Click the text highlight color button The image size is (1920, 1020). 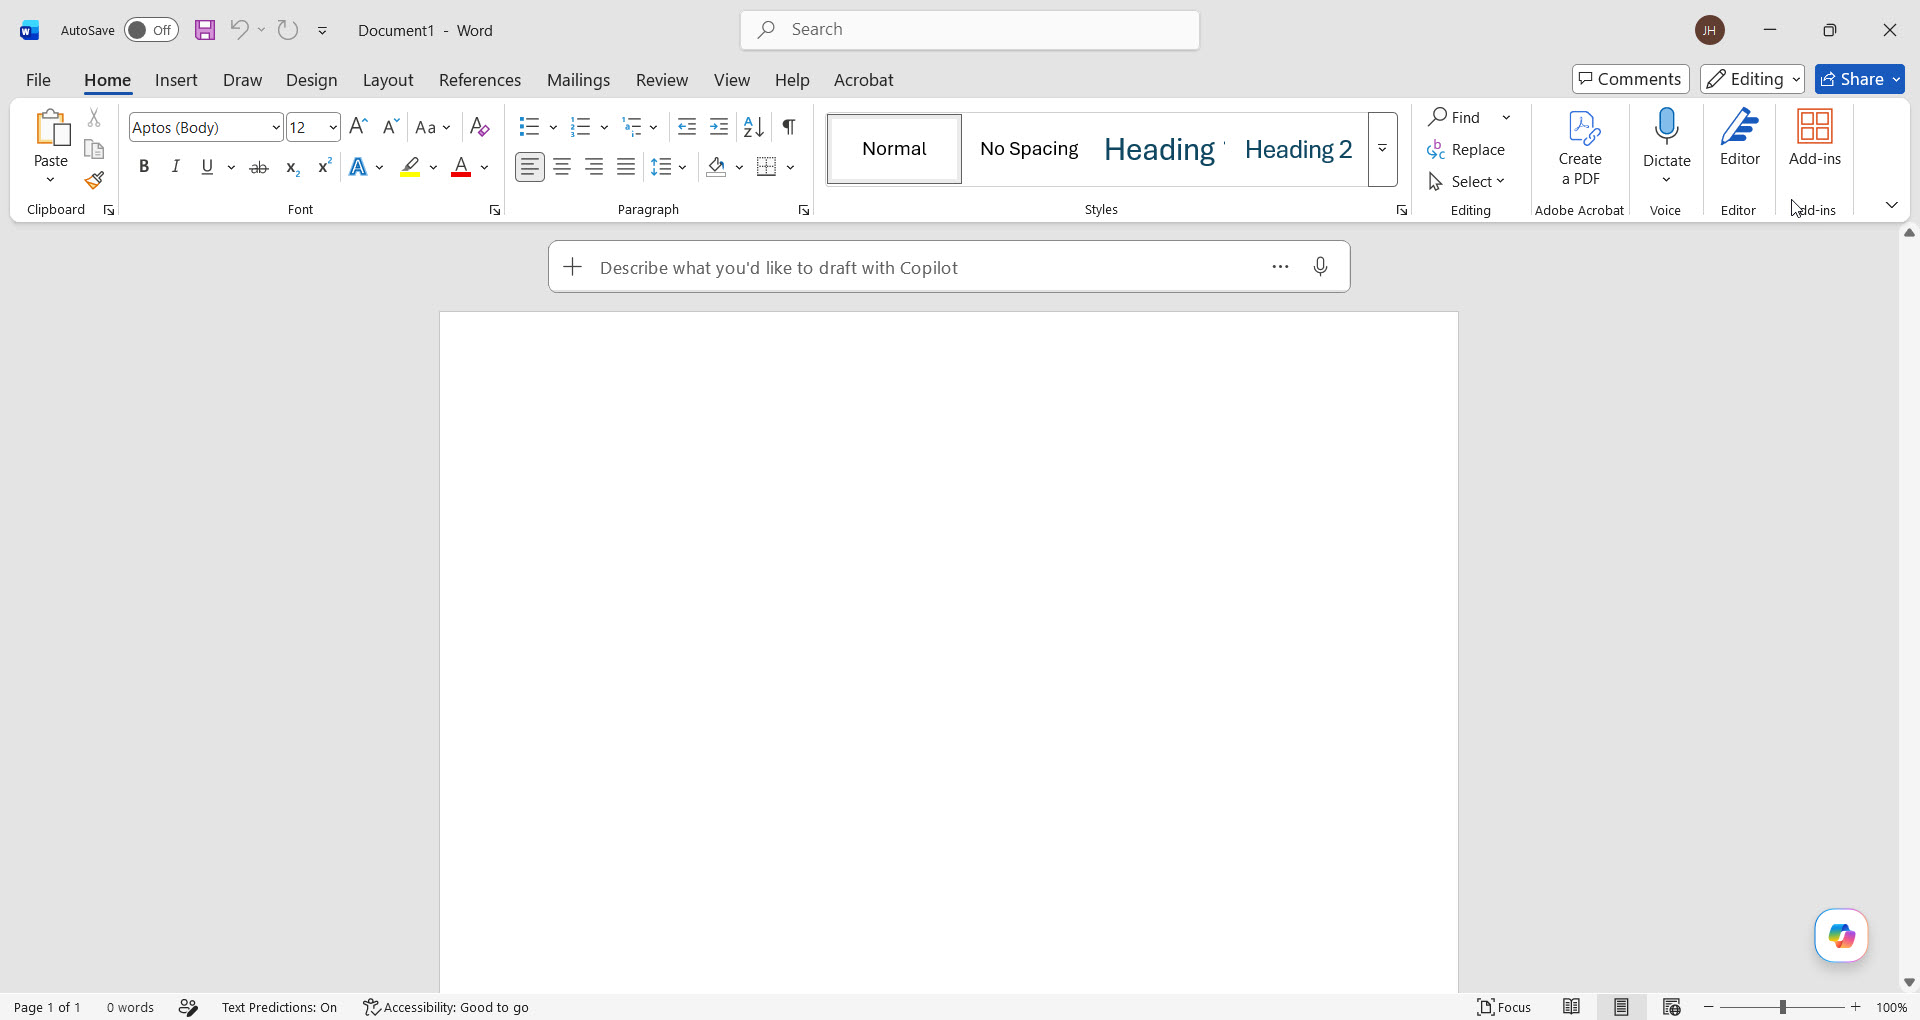[x=410, y=167]
